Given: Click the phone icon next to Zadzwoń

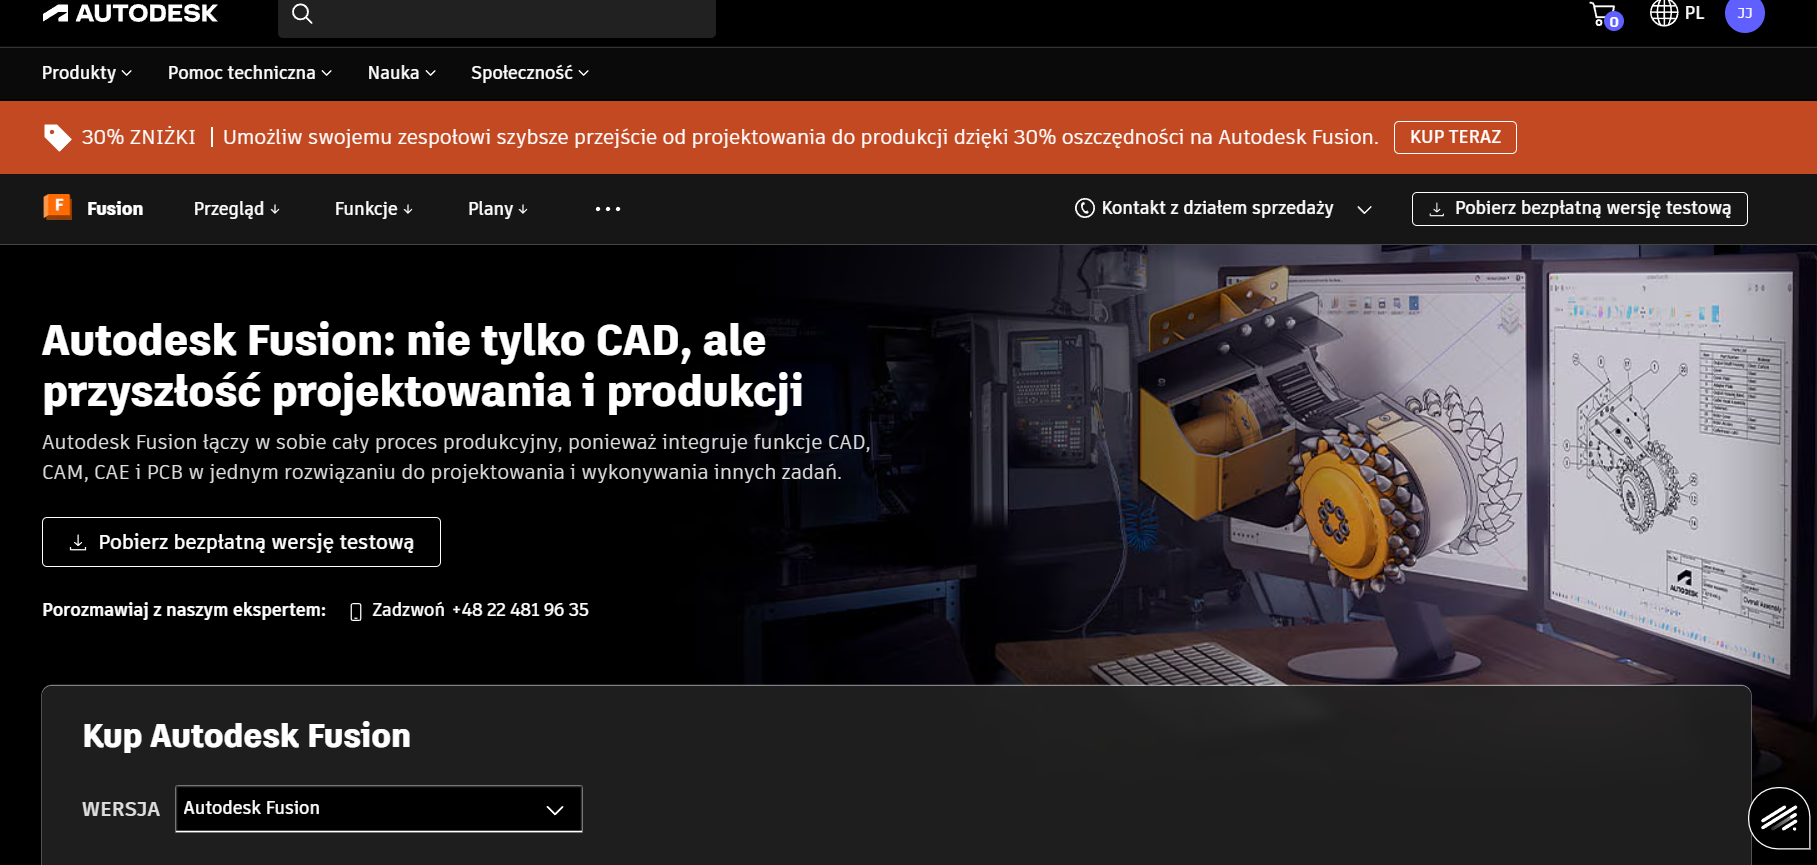Looking at the screenshot, I should (355, 611).
